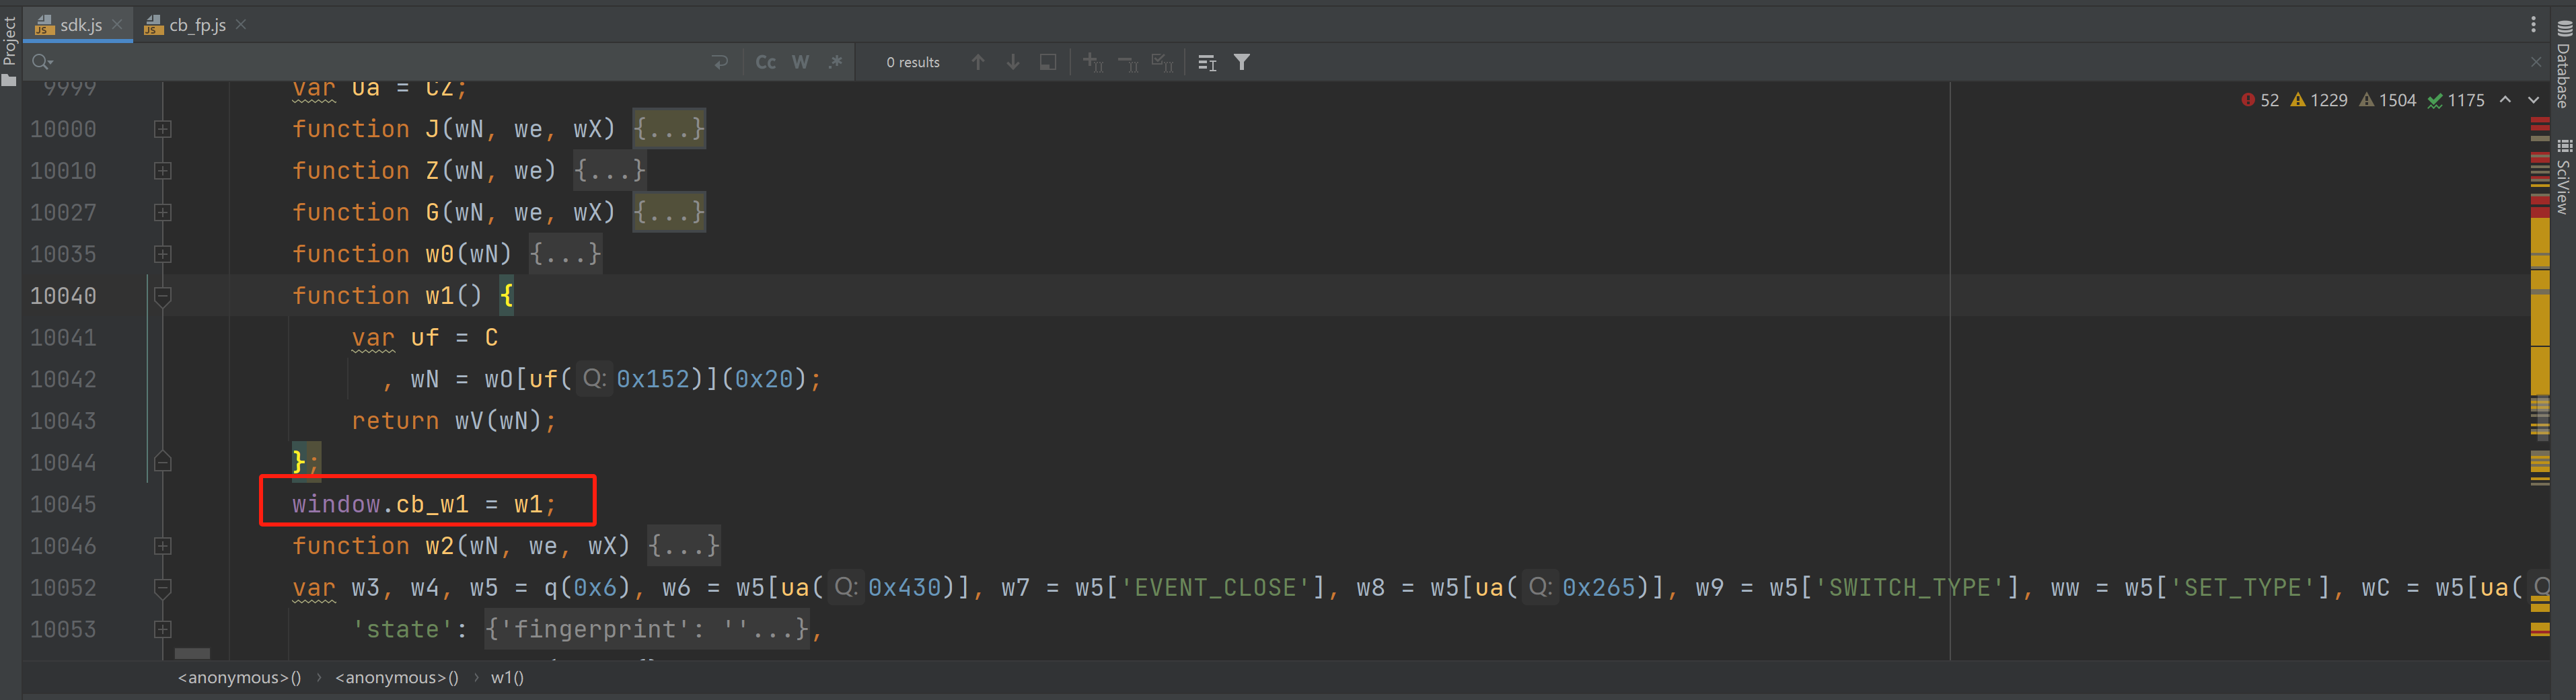Open the SciView tool window
Viewport: 2576px width, 700px height.
point(2564,178)
